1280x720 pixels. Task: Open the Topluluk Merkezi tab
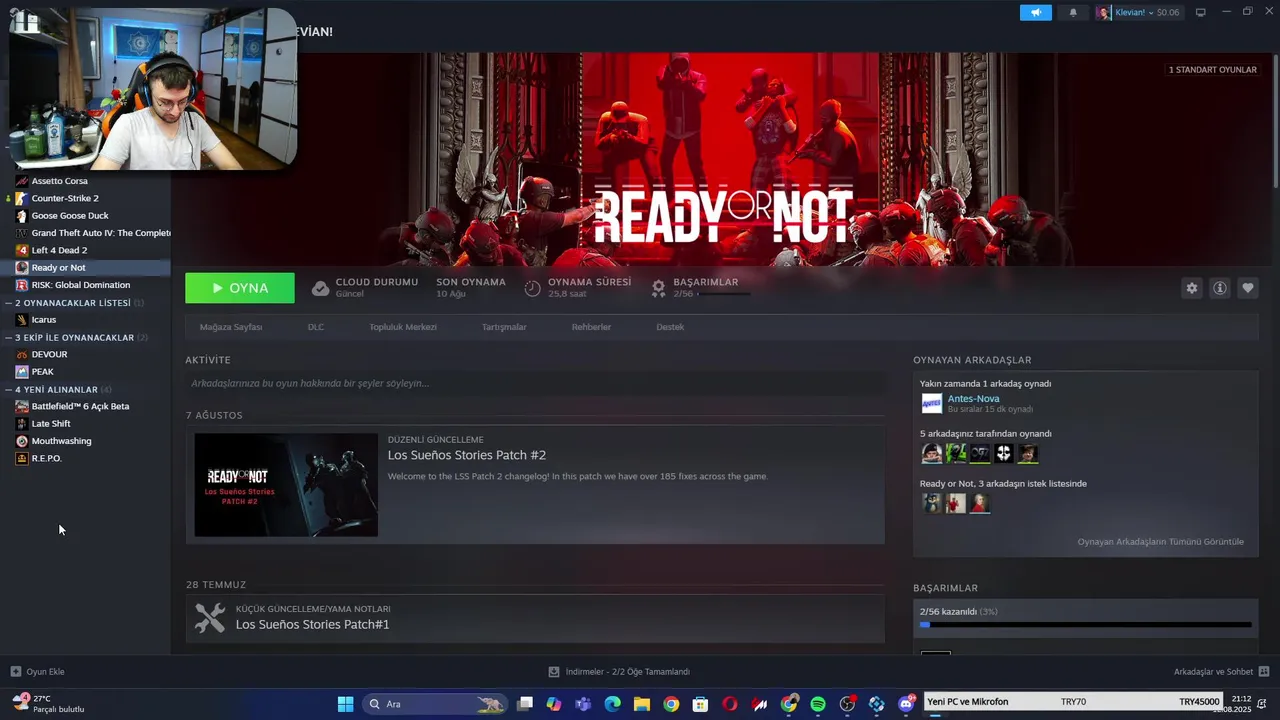(403, 327)
